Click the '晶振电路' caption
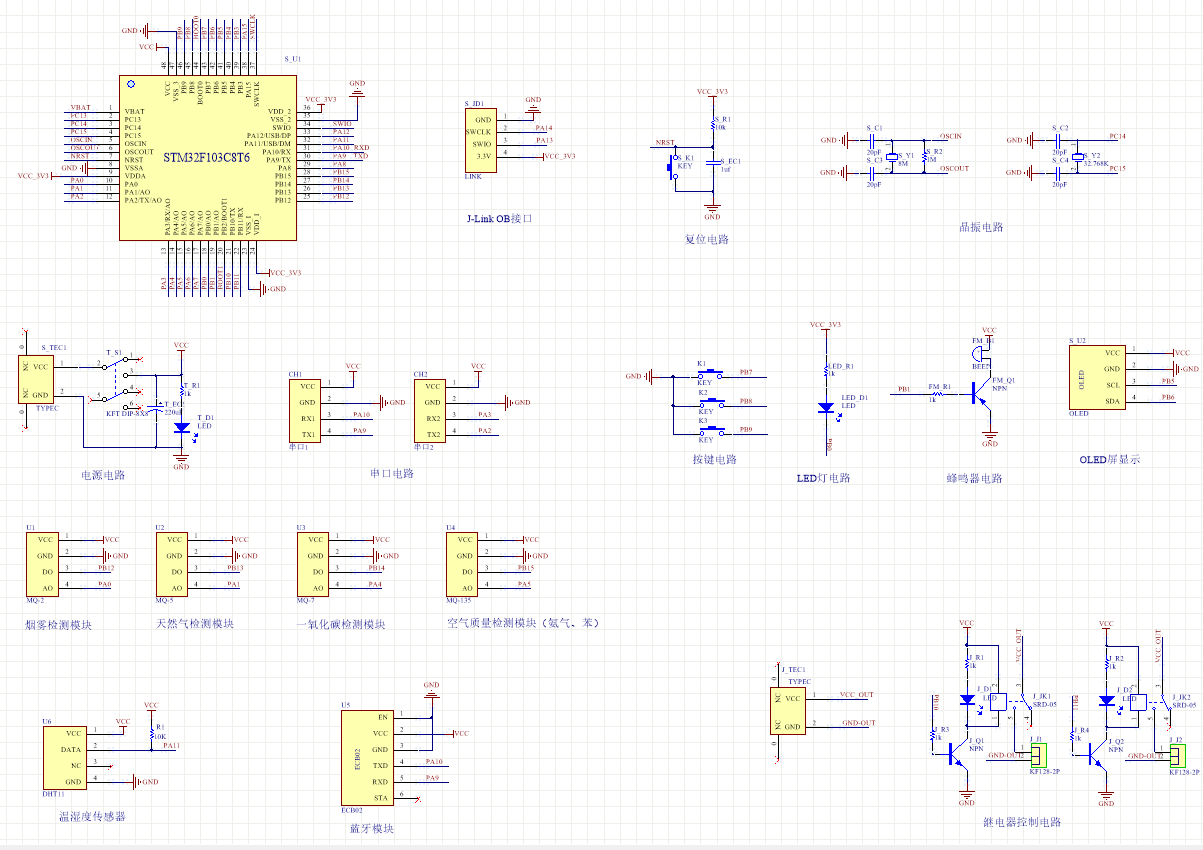Screen dimensions: 1203x850 (980, 227)
